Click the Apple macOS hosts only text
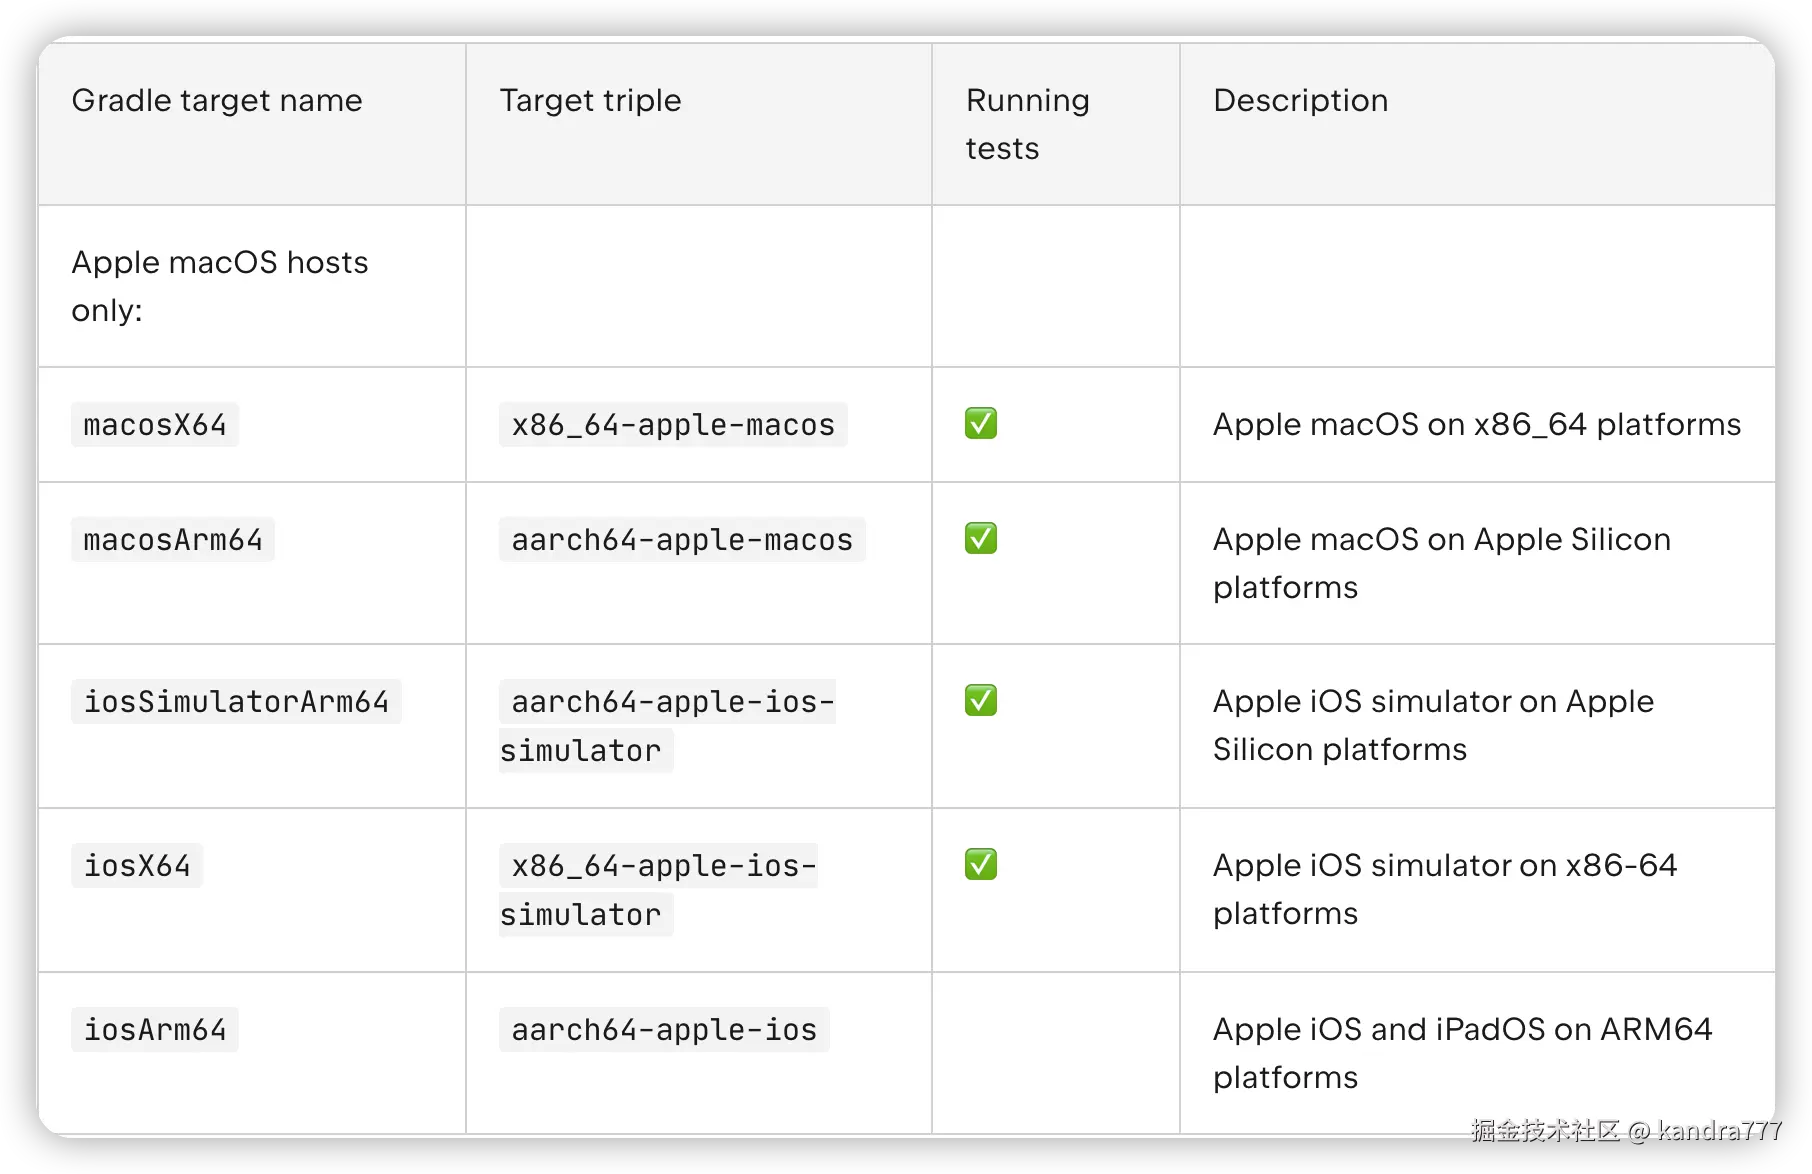The image size is (1812, 1174). [x=220, y=286]
